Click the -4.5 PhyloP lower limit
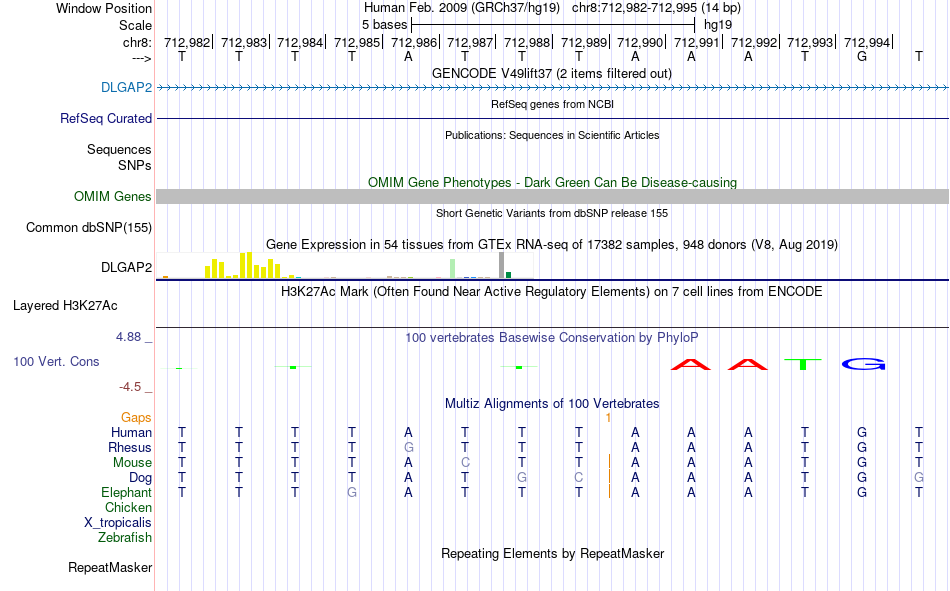The width and height of the screenshot is (950, 591). tap(130, 387)
